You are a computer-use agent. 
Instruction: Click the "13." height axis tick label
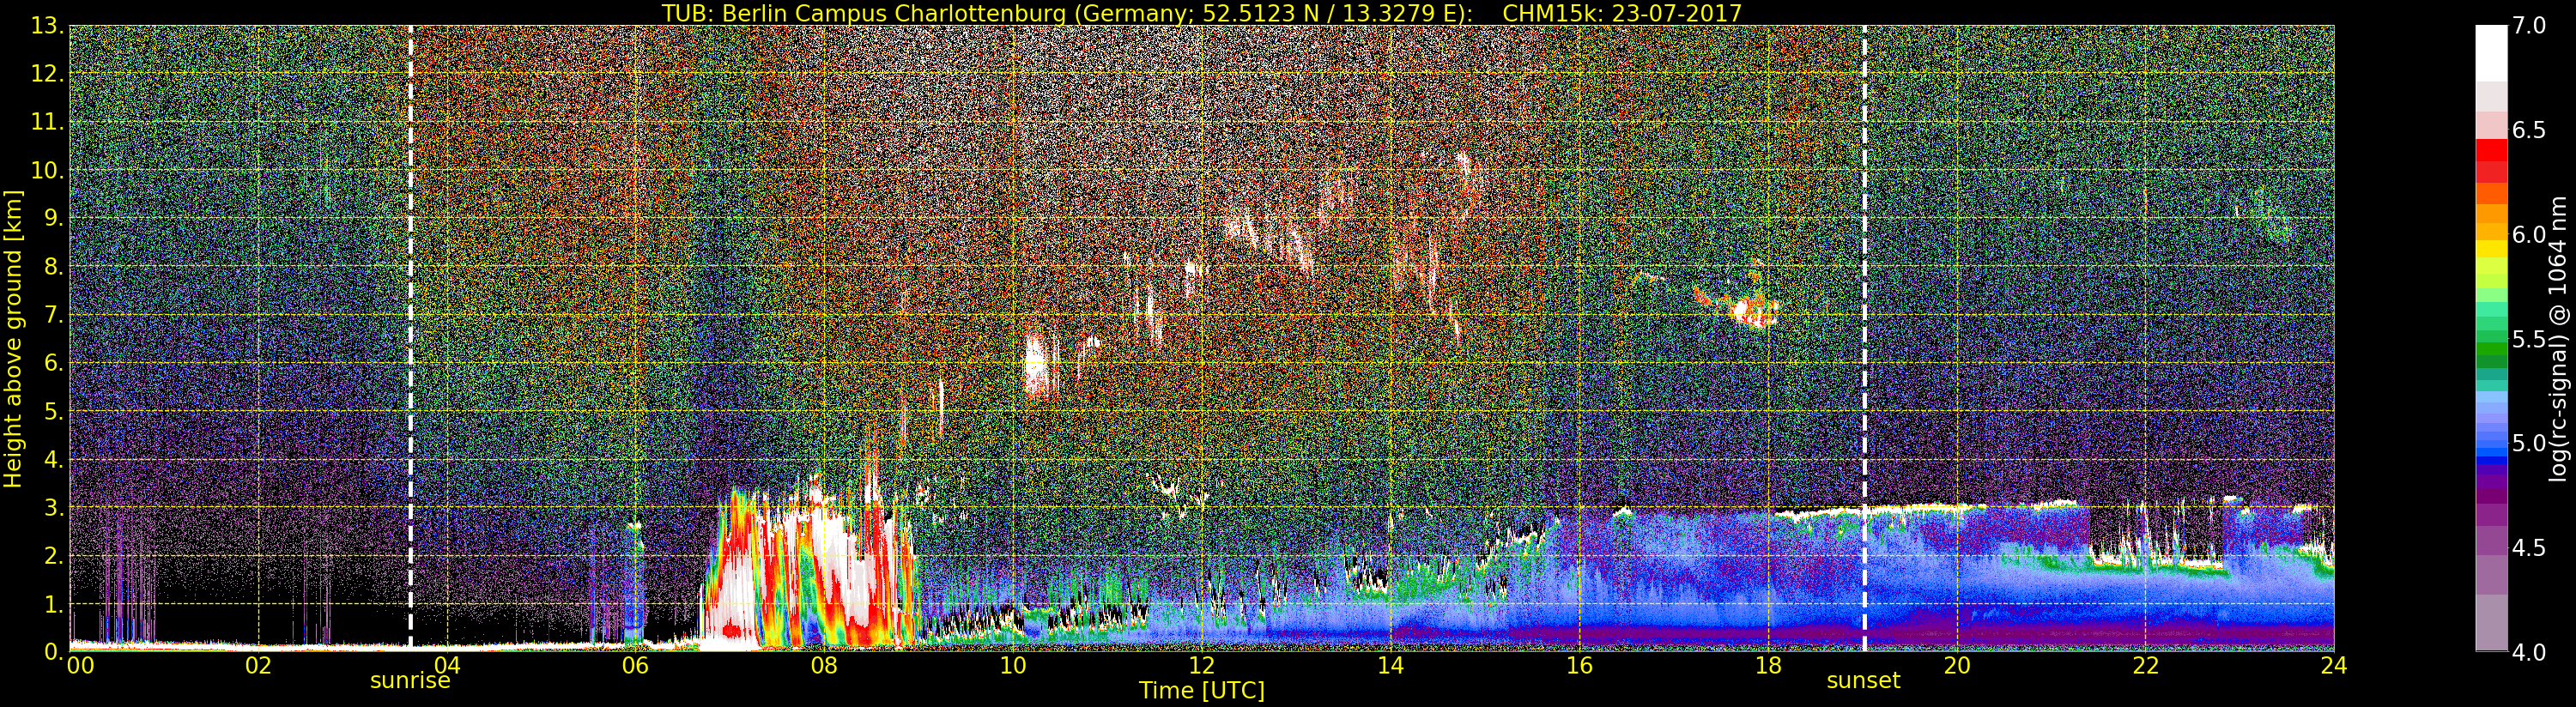(48, 26)
